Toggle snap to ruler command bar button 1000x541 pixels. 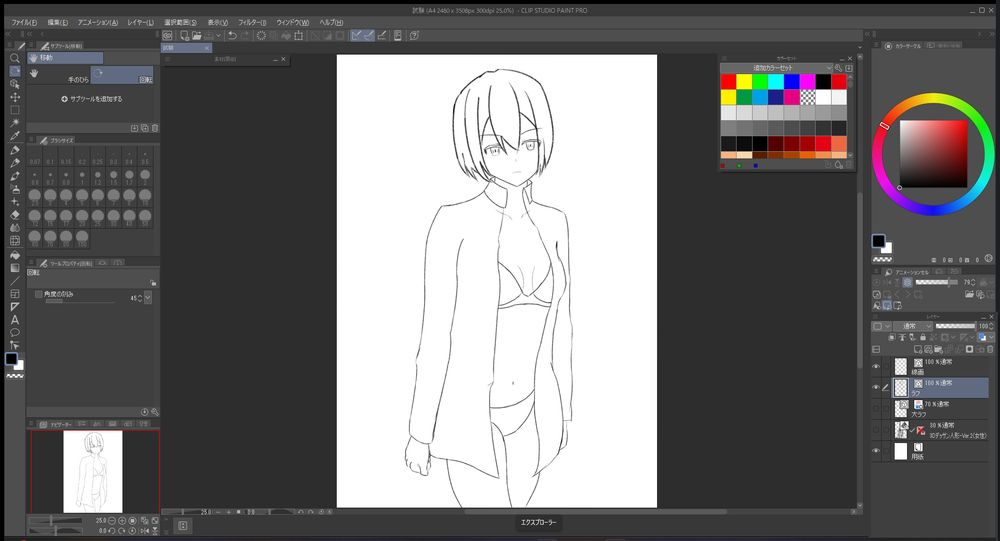[x=357, y=36]
